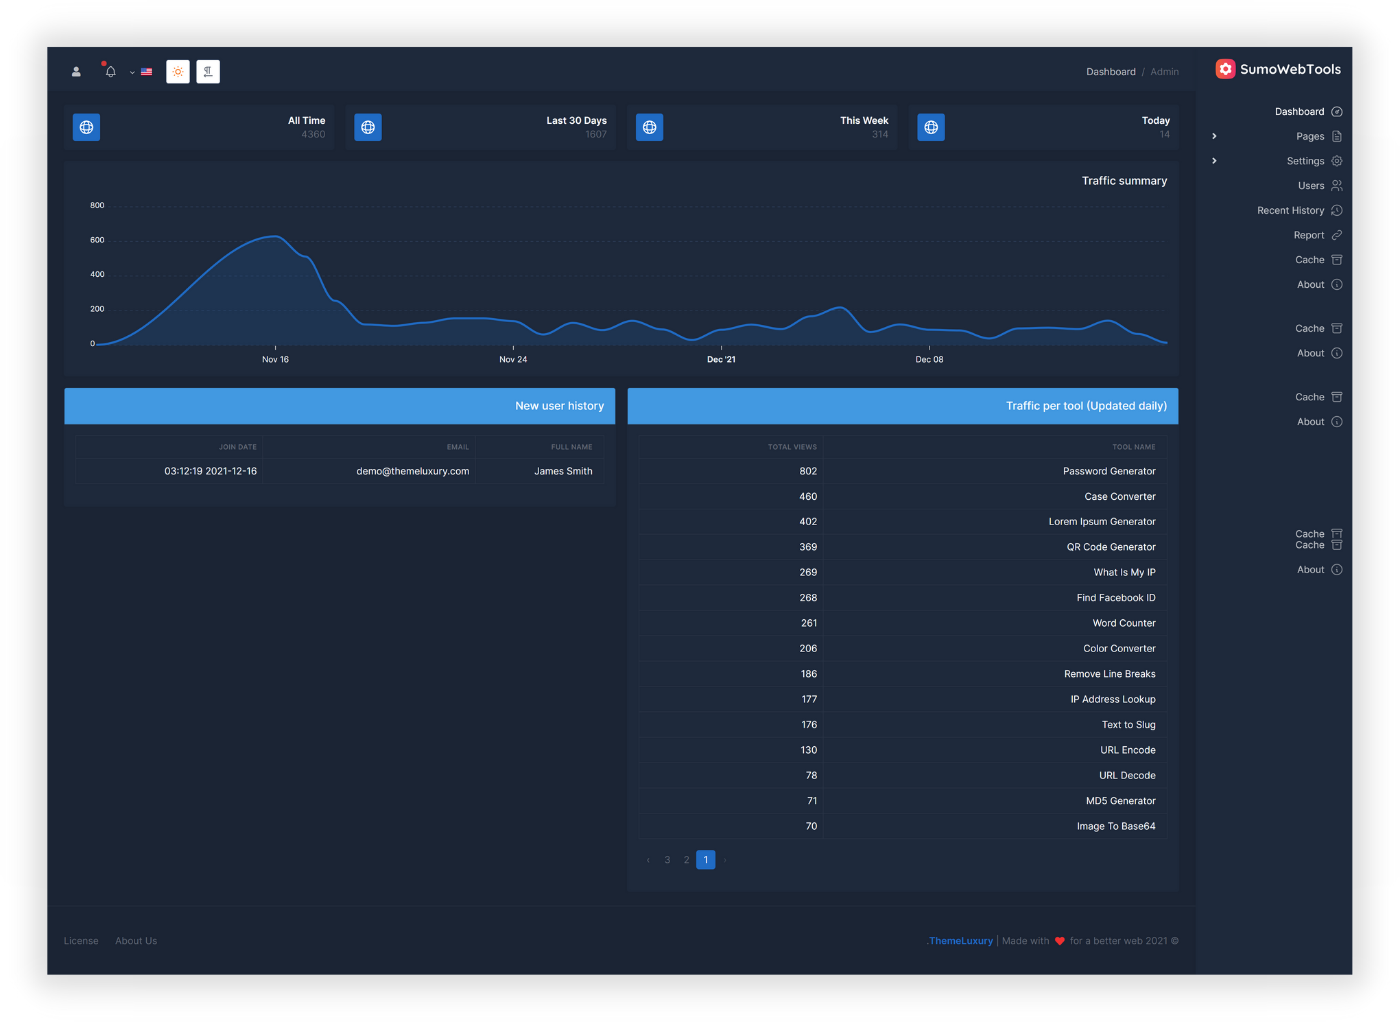Click the License footer link
Screen dimensions: 1400x1022
tap(81, 941)
